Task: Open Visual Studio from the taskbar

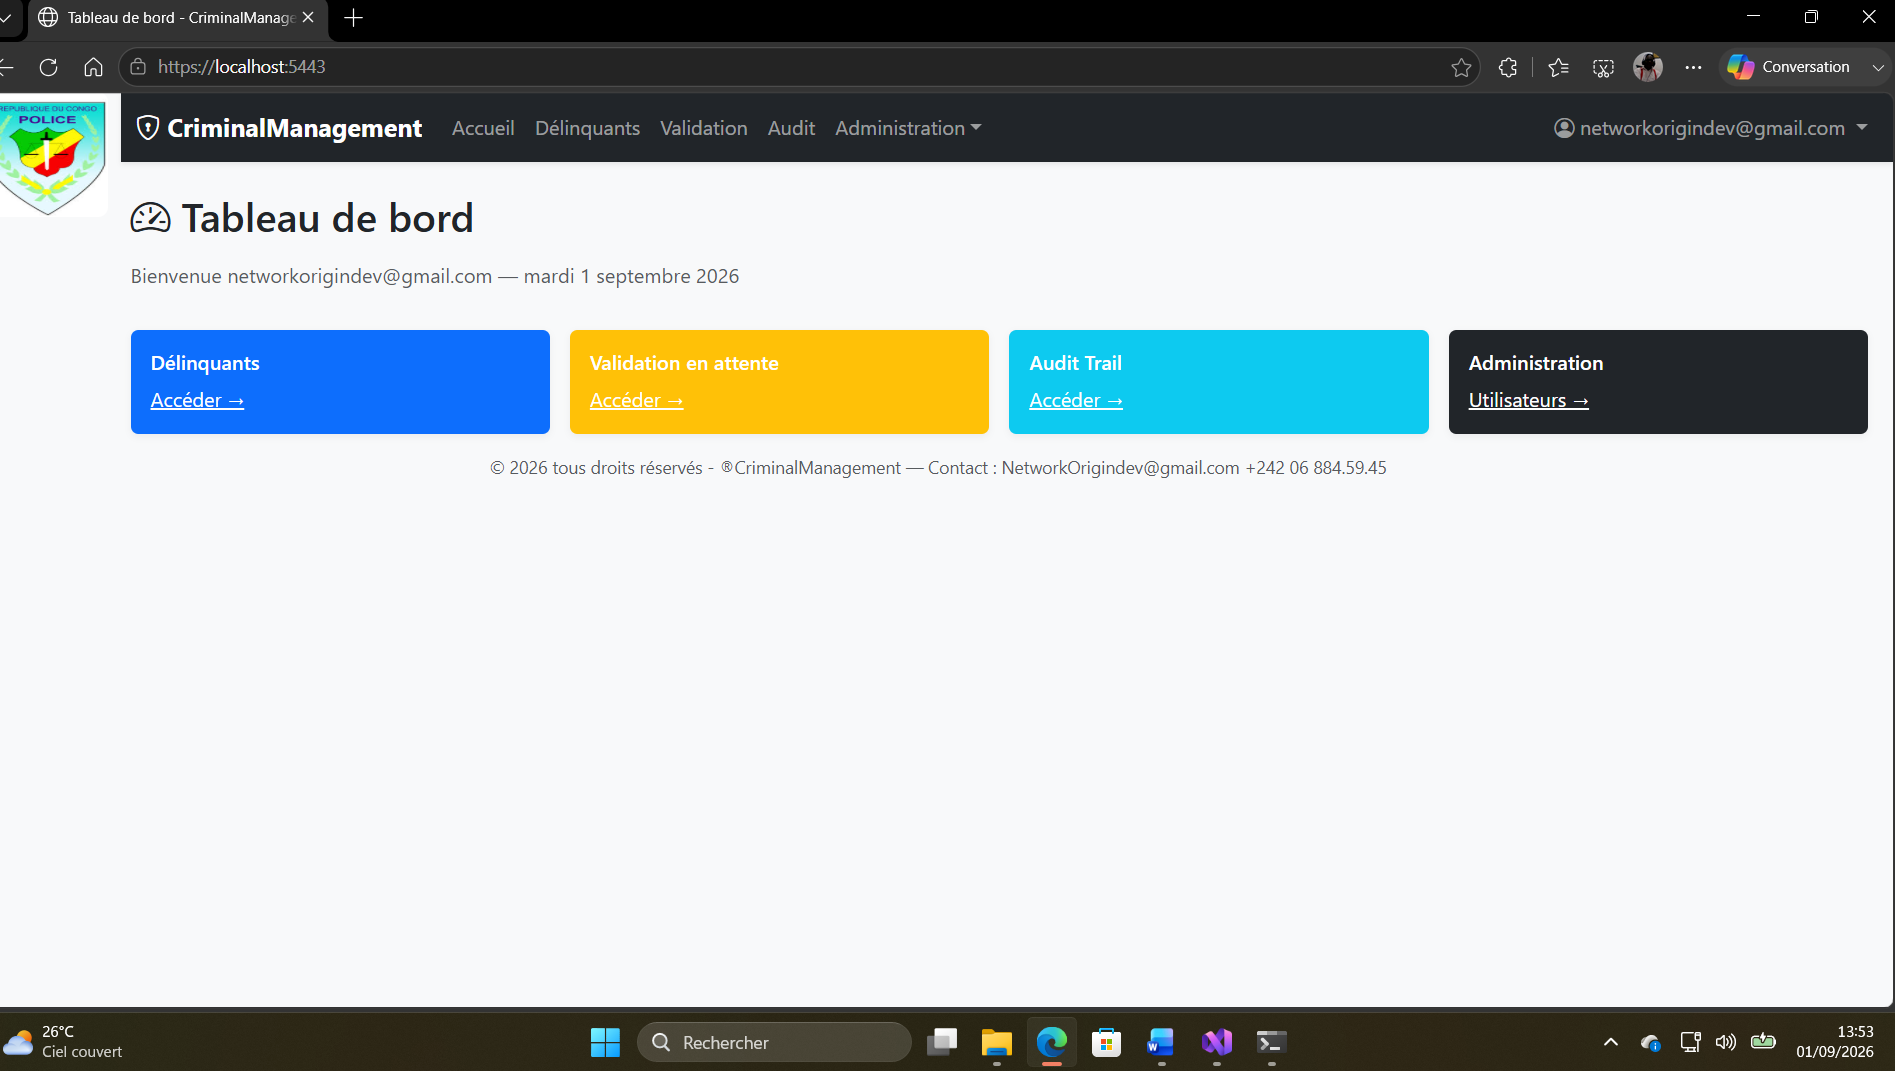Action: 1217,1042
